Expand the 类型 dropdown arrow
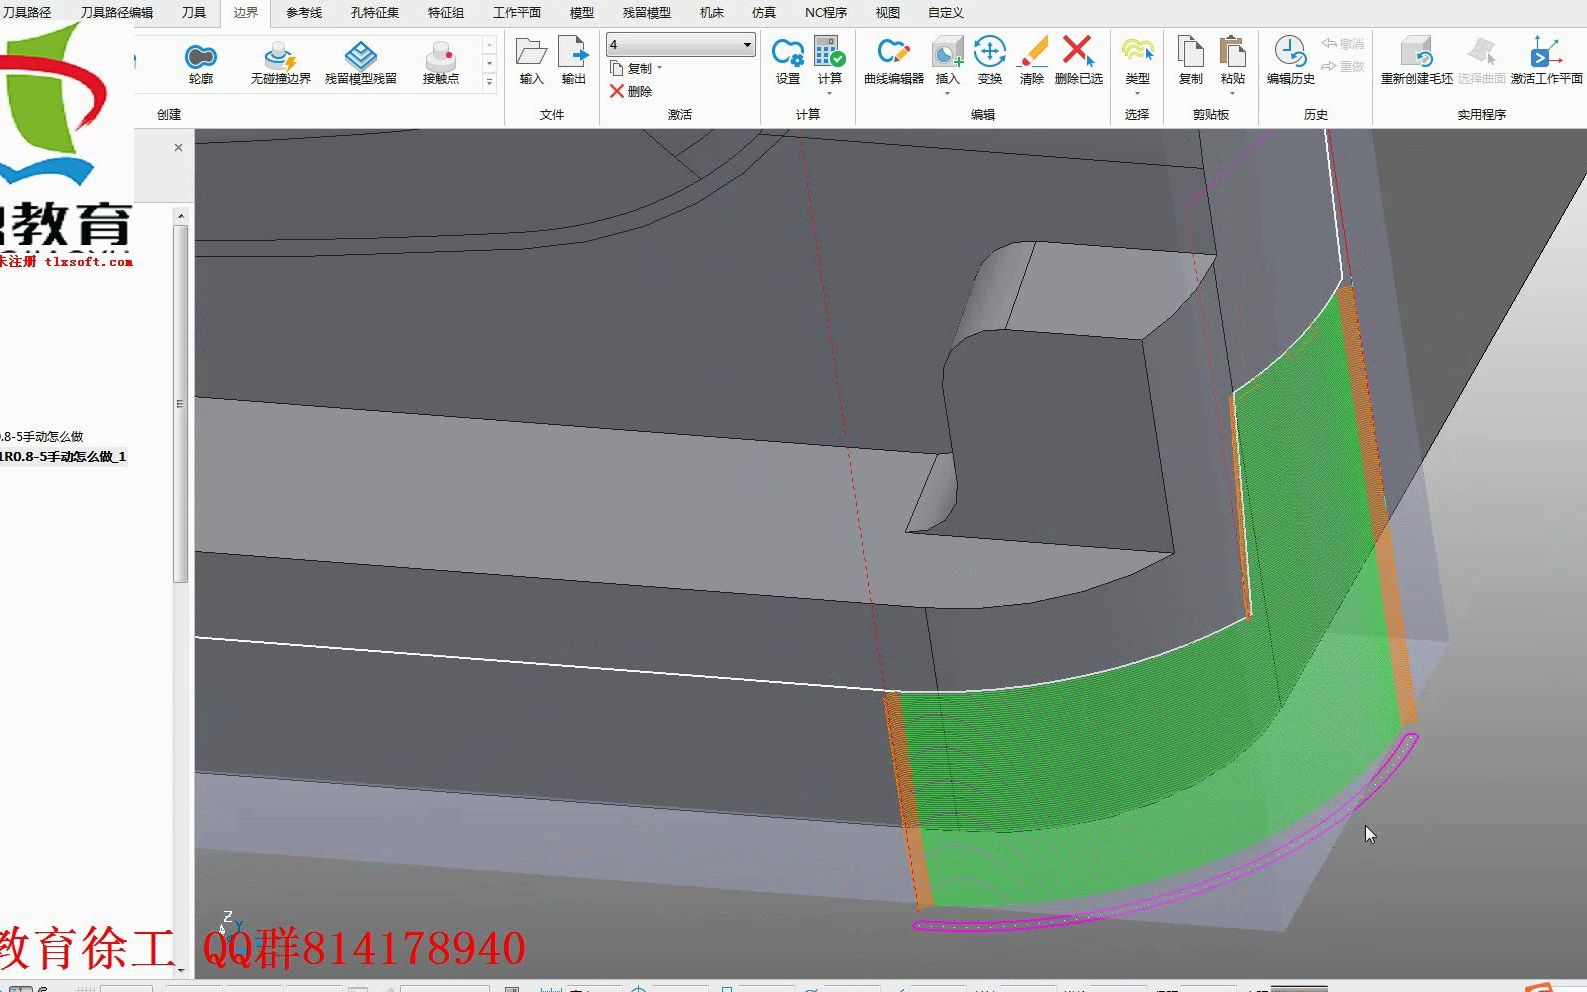Screen dimensions: 1587x992 click(1137, 93)
